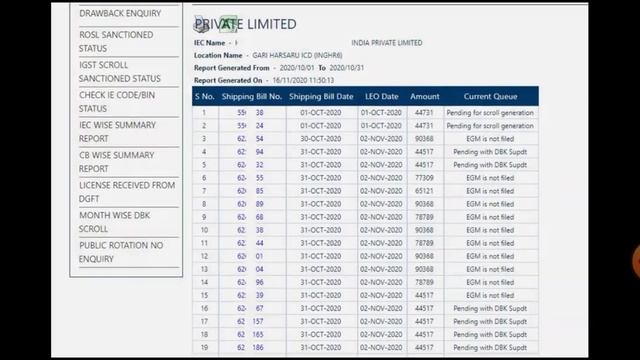
Task: Open shipping bill ending 186 in row 19
Action: [x=250, y=348]
